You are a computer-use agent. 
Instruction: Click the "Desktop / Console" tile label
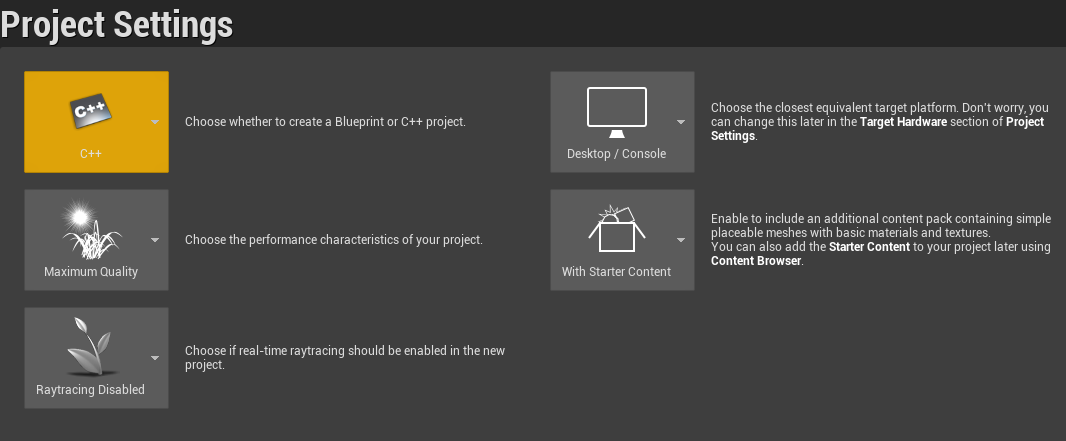(x=616, y=154)
